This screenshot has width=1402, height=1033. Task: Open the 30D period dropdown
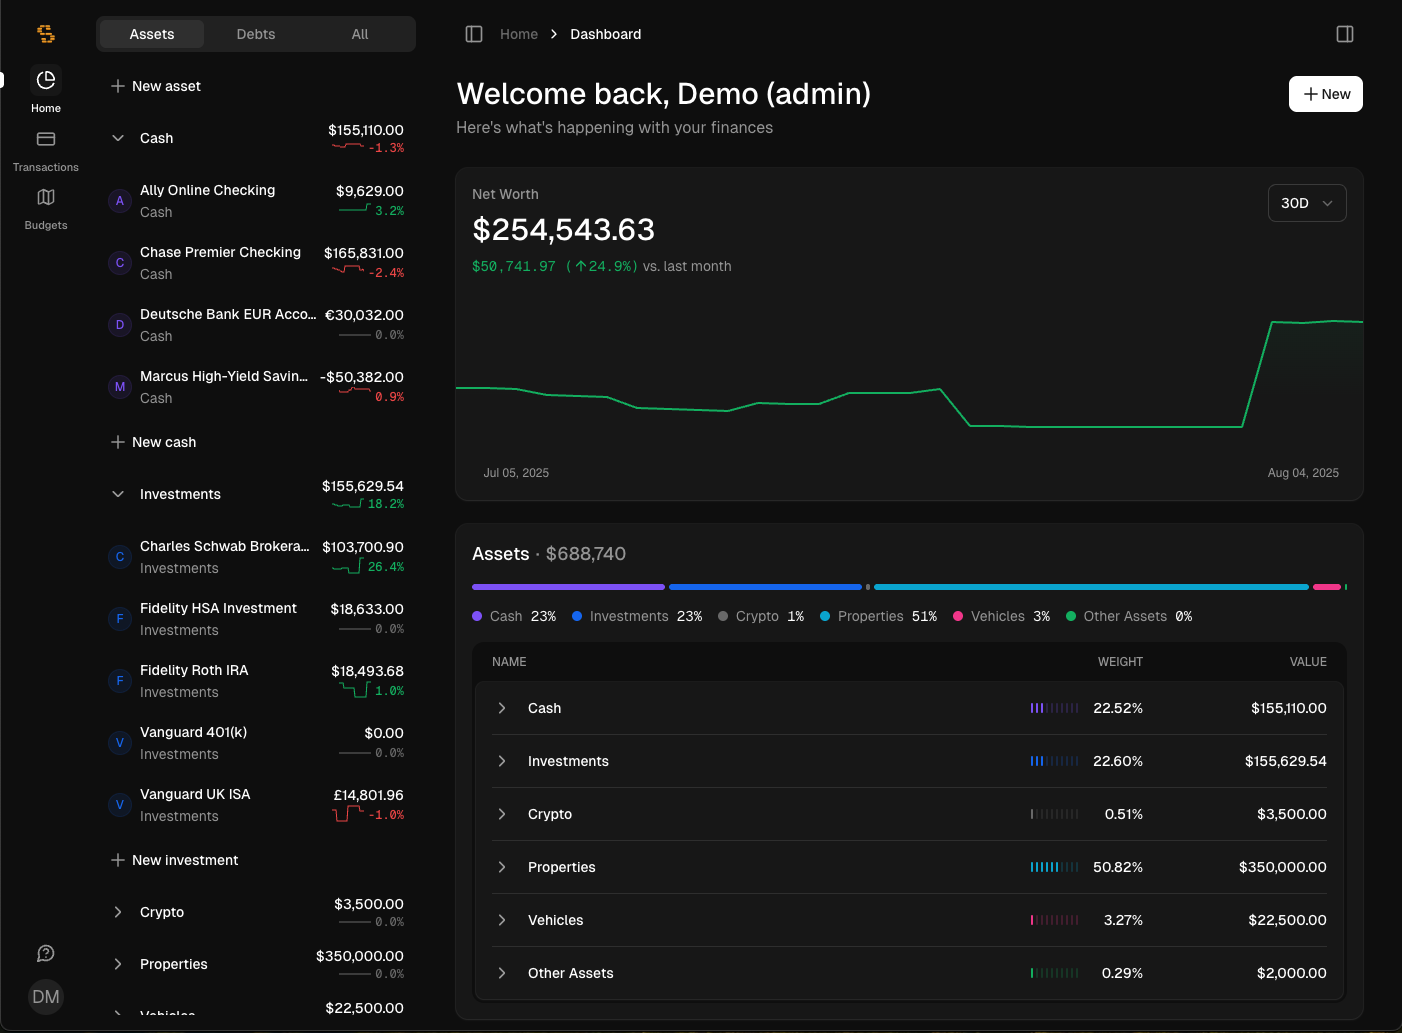point(1307,203)
